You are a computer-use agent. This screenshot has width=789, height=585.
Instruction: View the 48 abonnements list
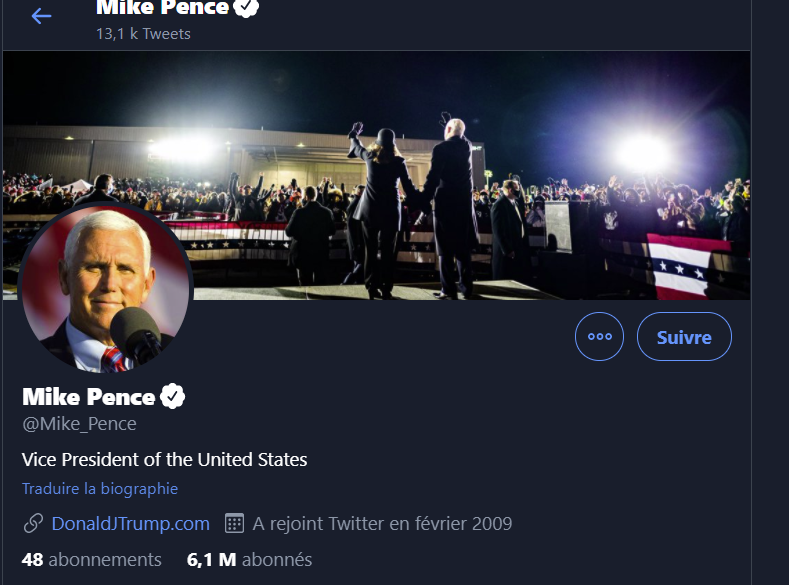tap(92, 559)
